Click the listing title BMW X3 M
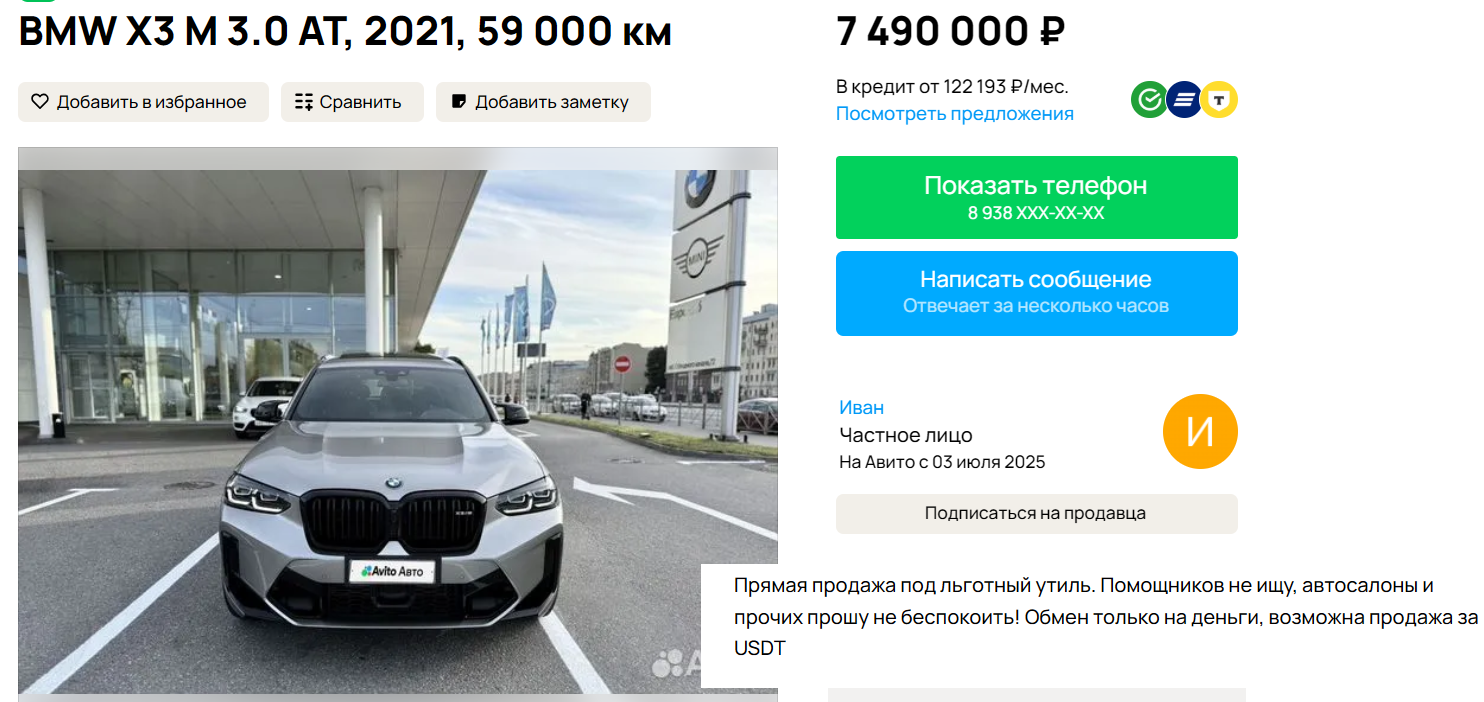 pyautogui.click(x=345, y=32)
